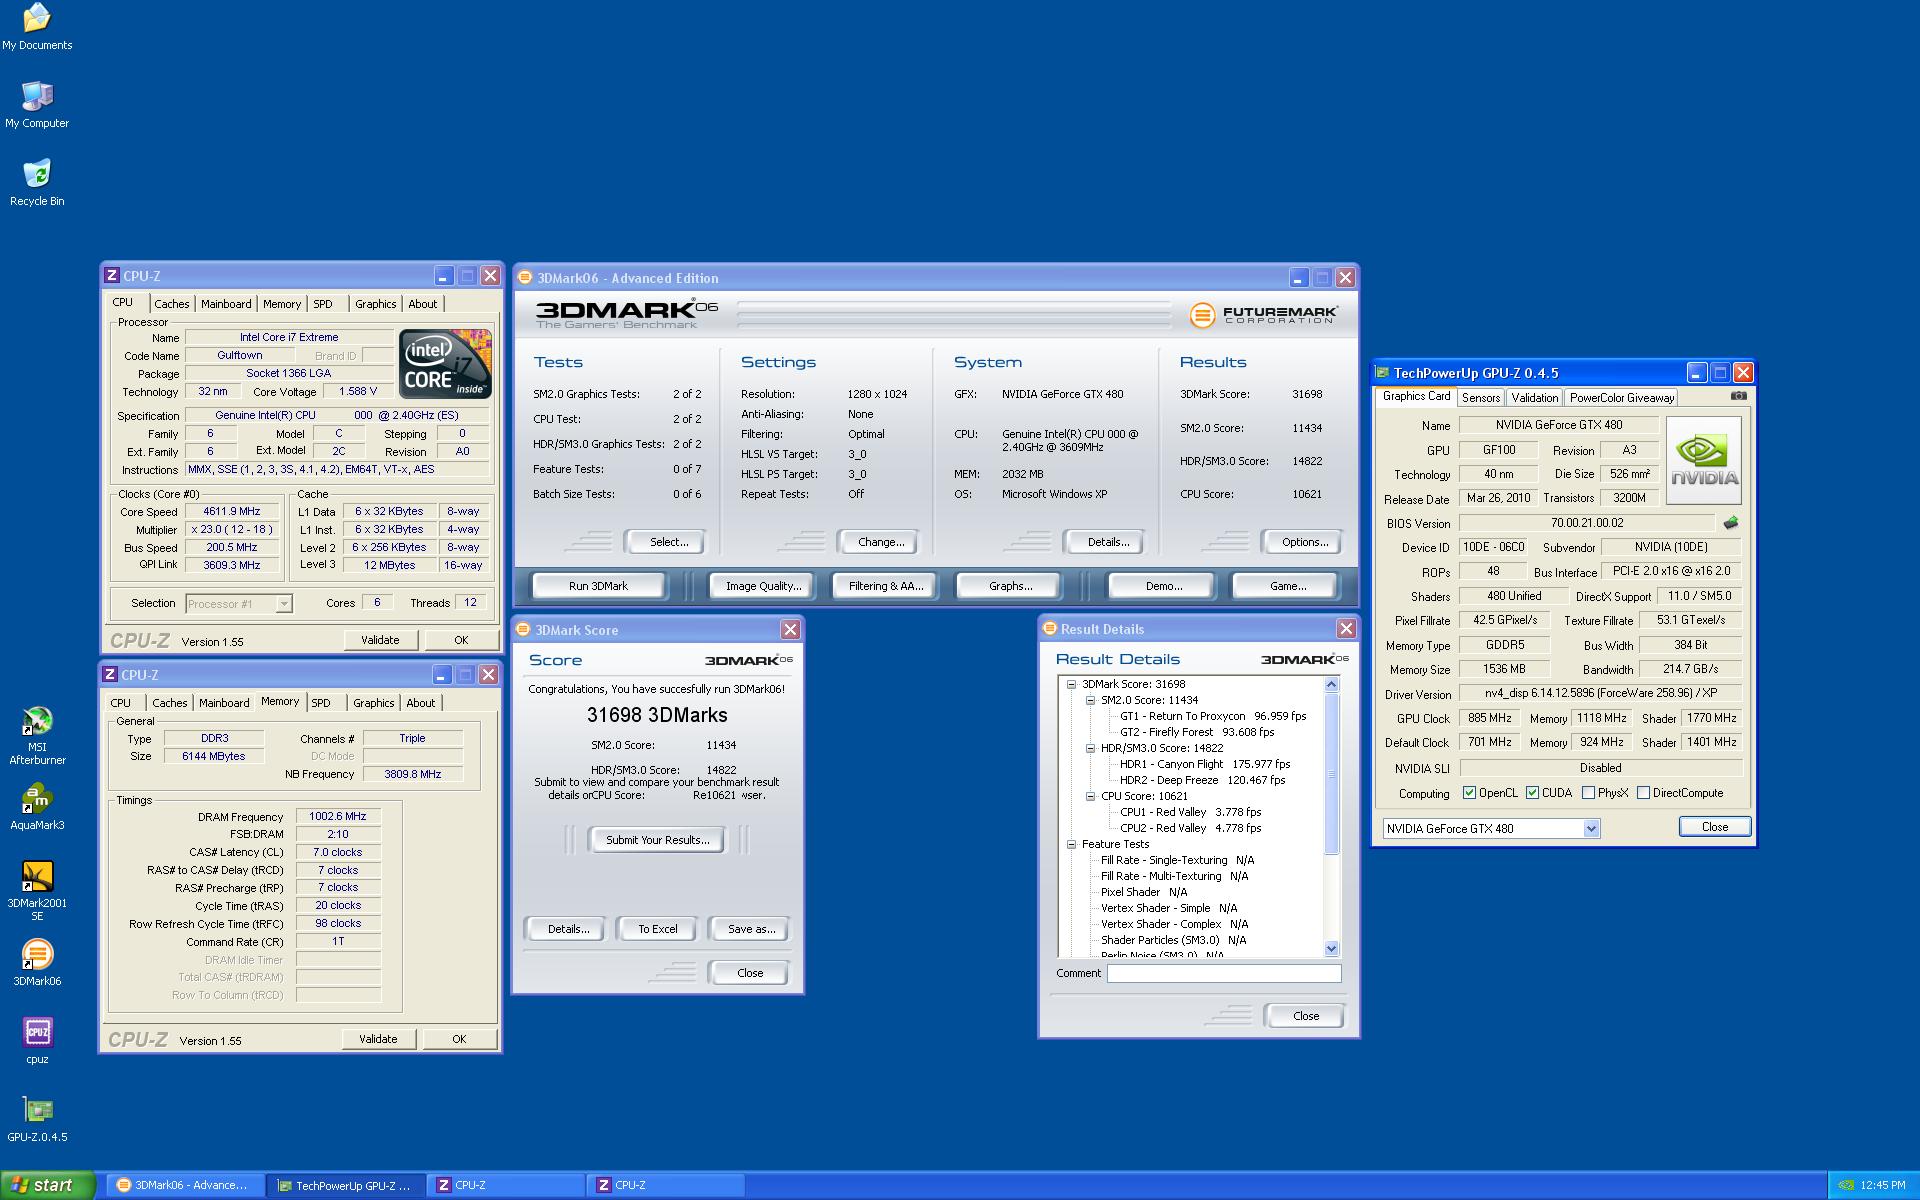Toggle the OpenCL checkbox in GPU-Z
Image resolution: width=1920 pixels, height=1200 pixels.
1469,793
